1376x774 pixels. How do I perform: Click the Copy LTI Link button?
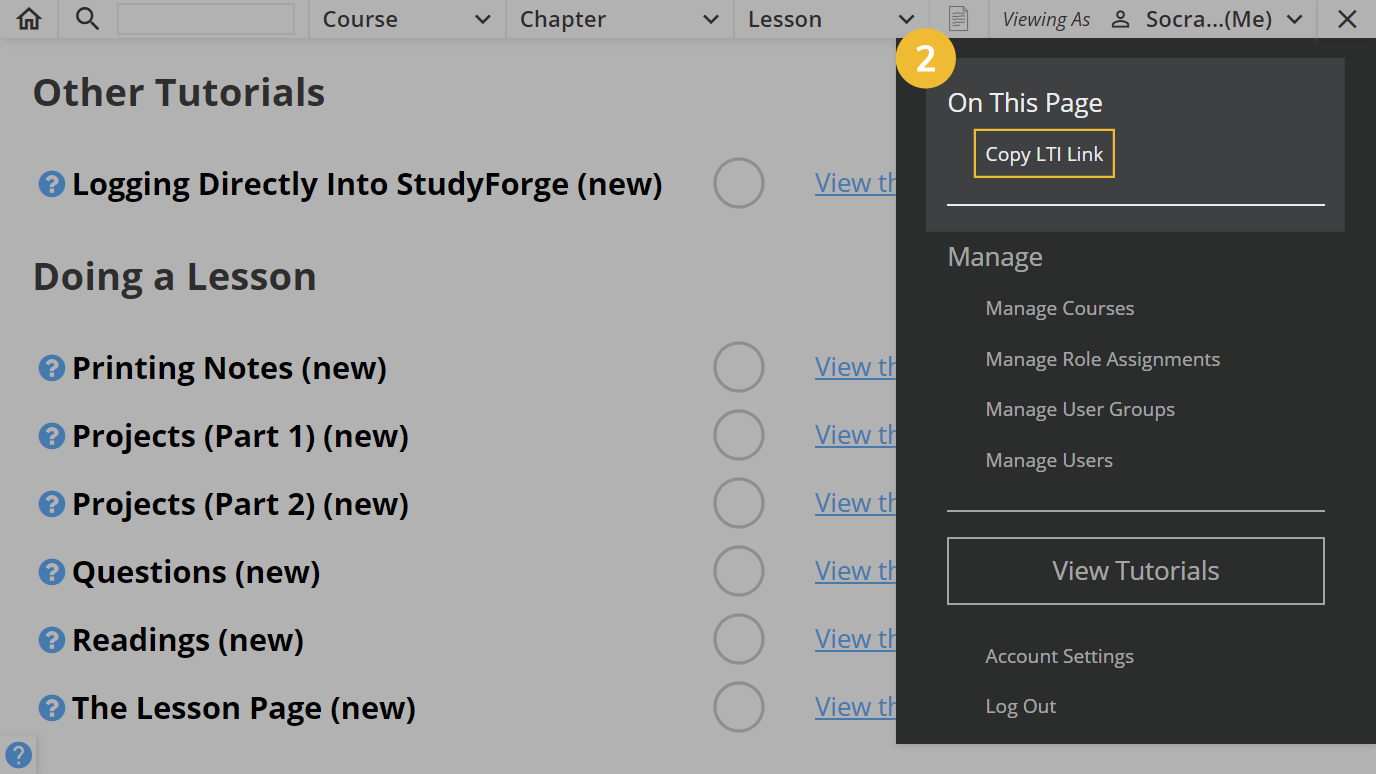[x=1044, y=153]
